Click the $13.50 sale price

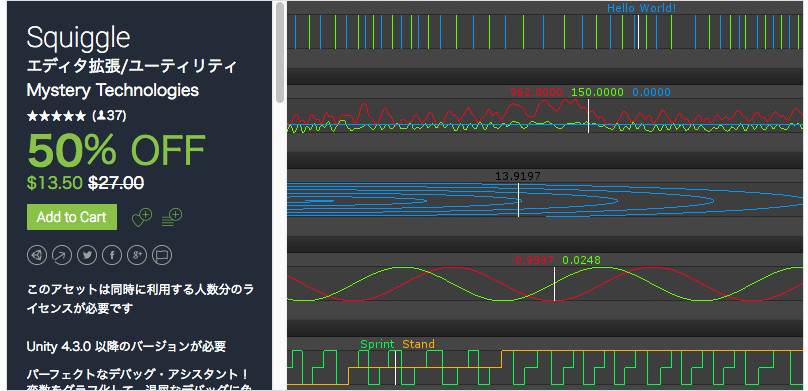54,183
